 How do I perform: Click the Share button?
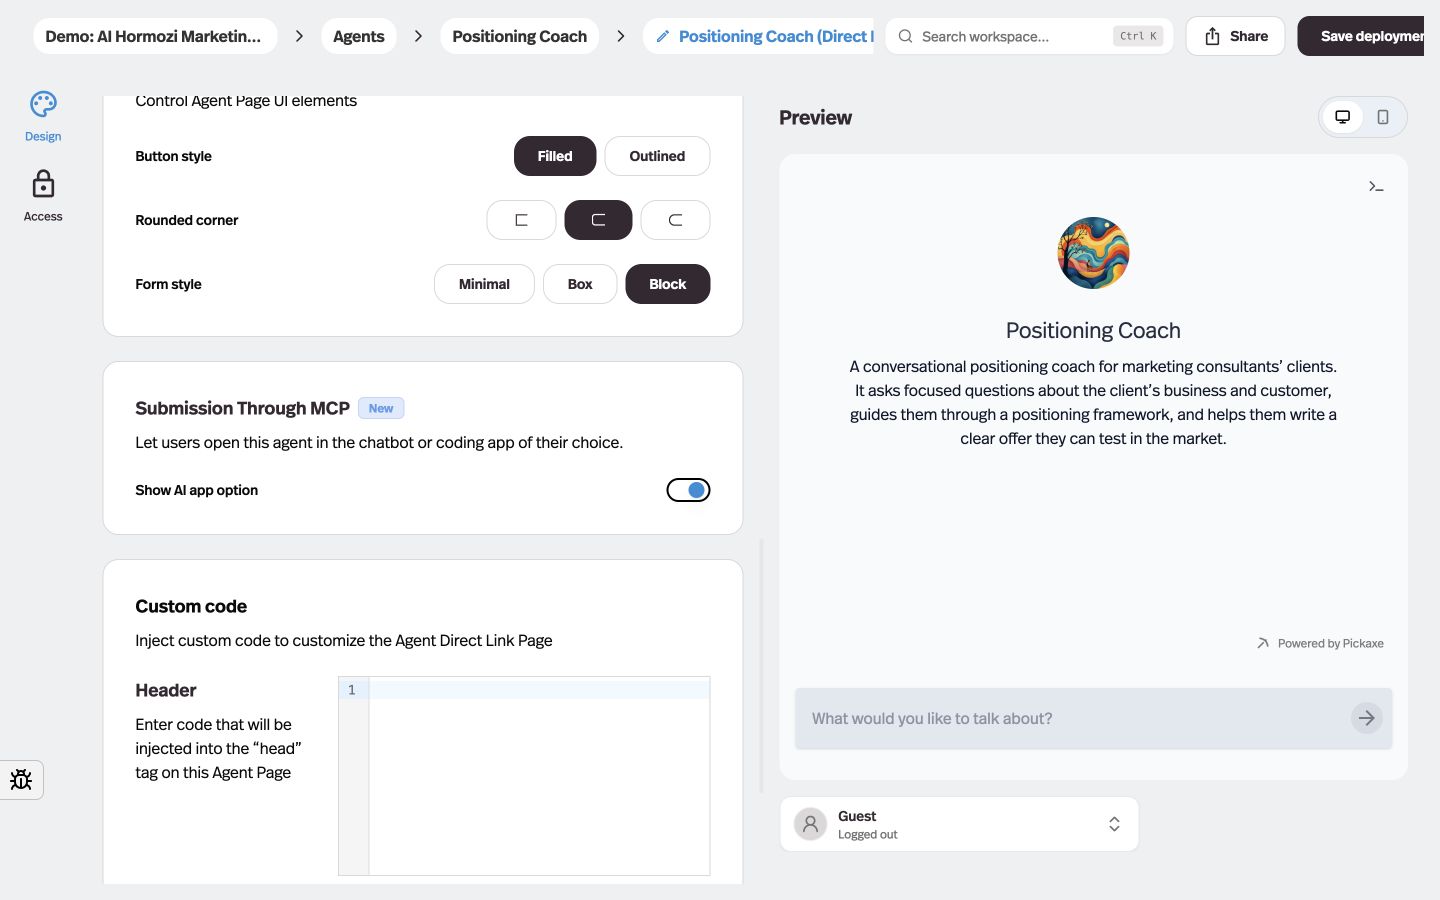click(1235, 36)
